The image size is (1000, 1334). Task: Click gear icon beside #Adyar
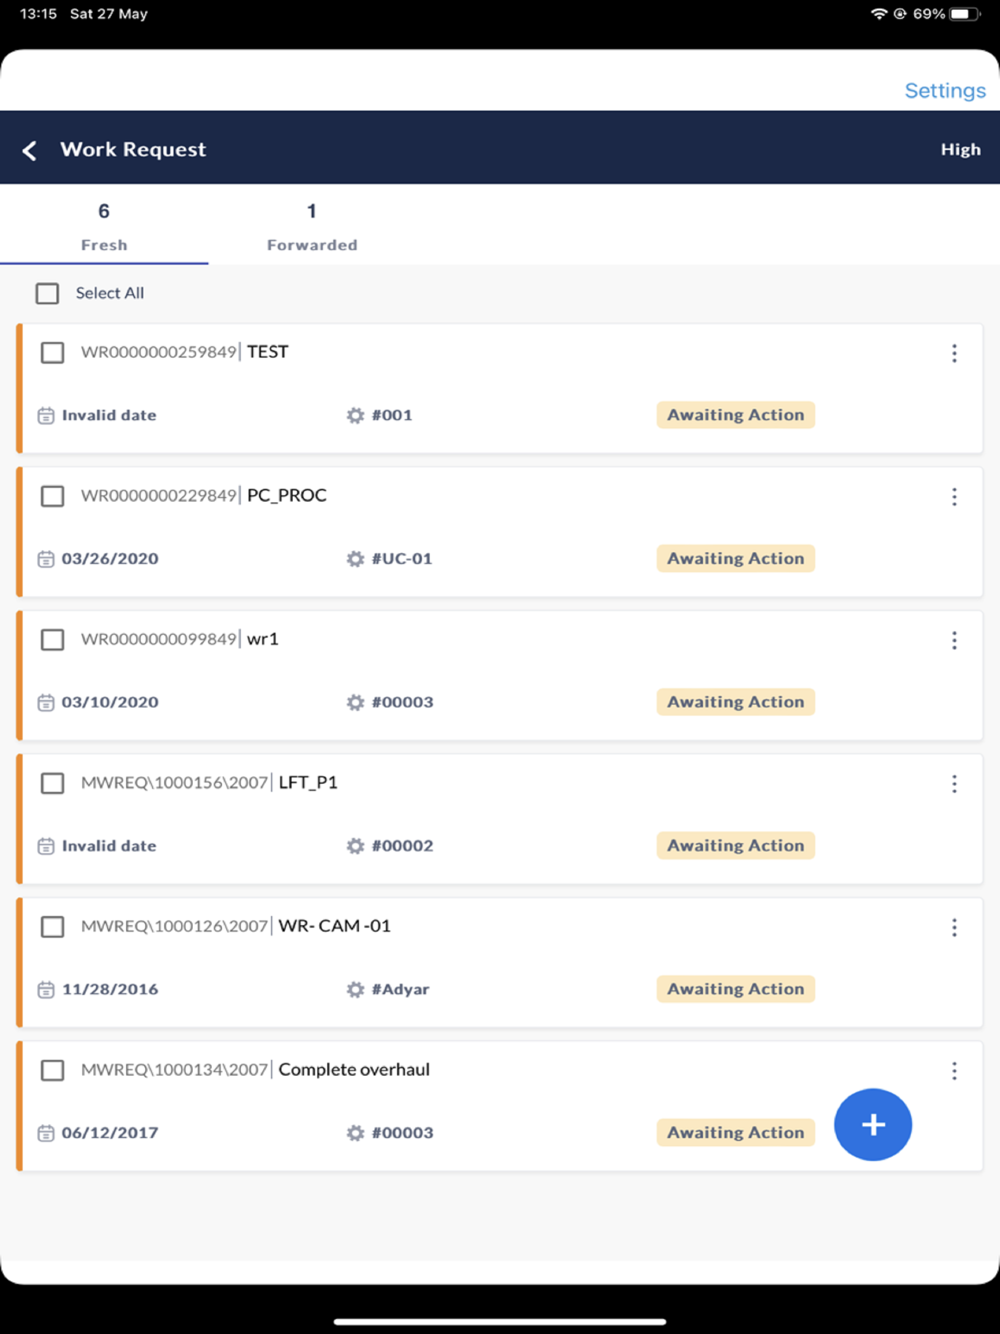(x=355, y=989)
